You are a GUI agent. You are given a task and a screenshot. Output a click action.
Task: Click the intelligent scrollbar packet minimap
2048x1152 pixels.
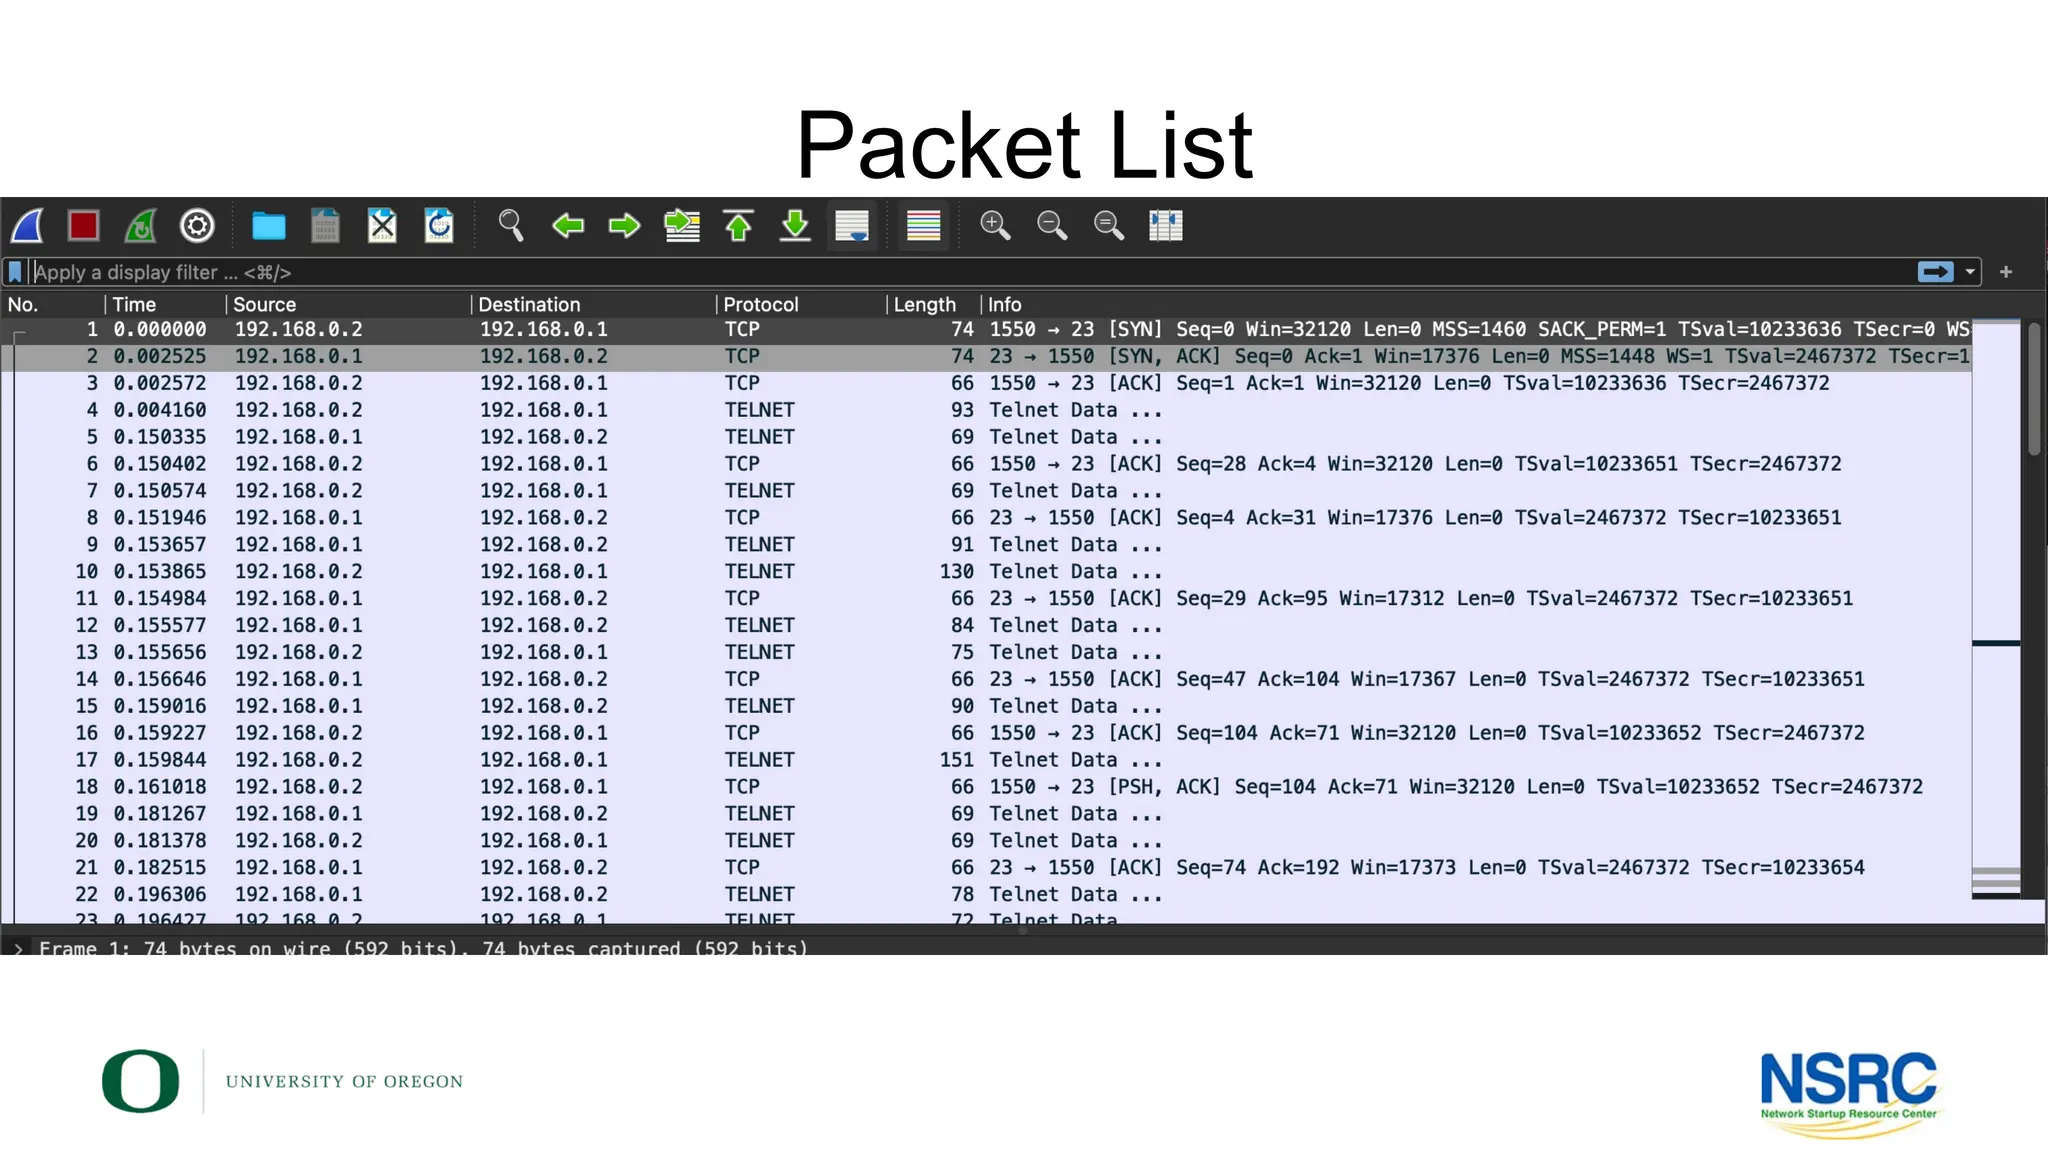[x=1996, y=610]
